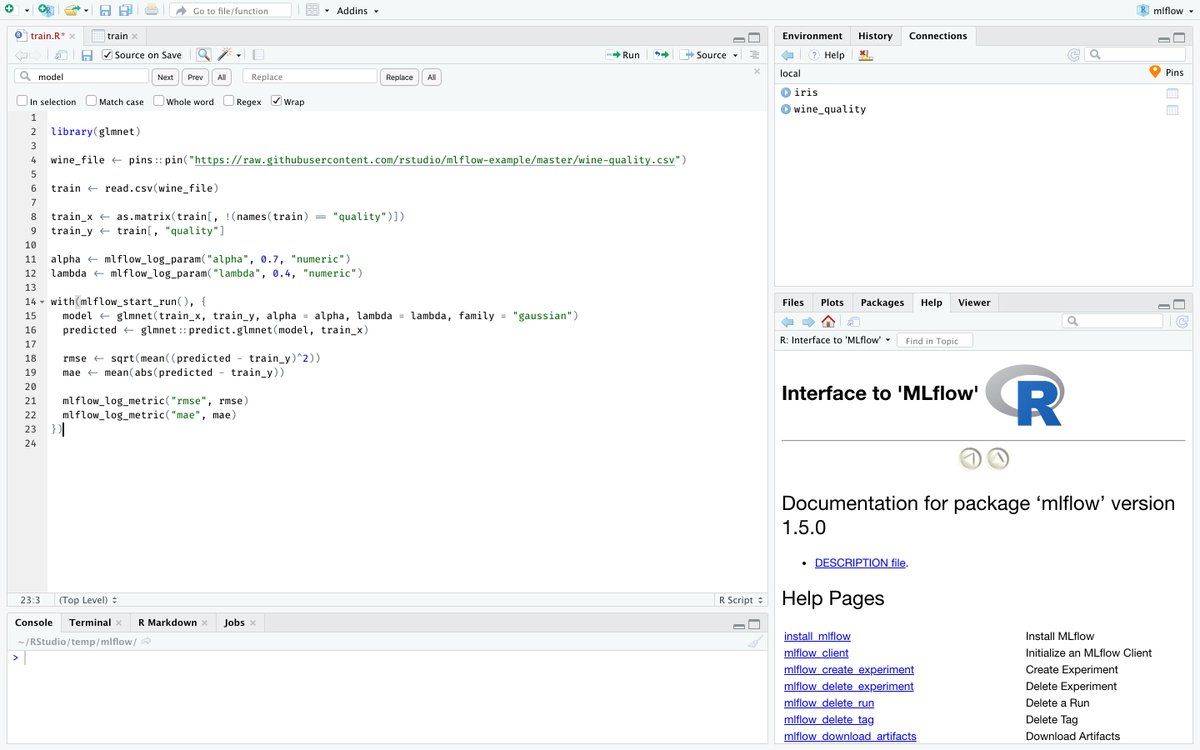Open the DESCRIPTION file link

pos(860,563)
